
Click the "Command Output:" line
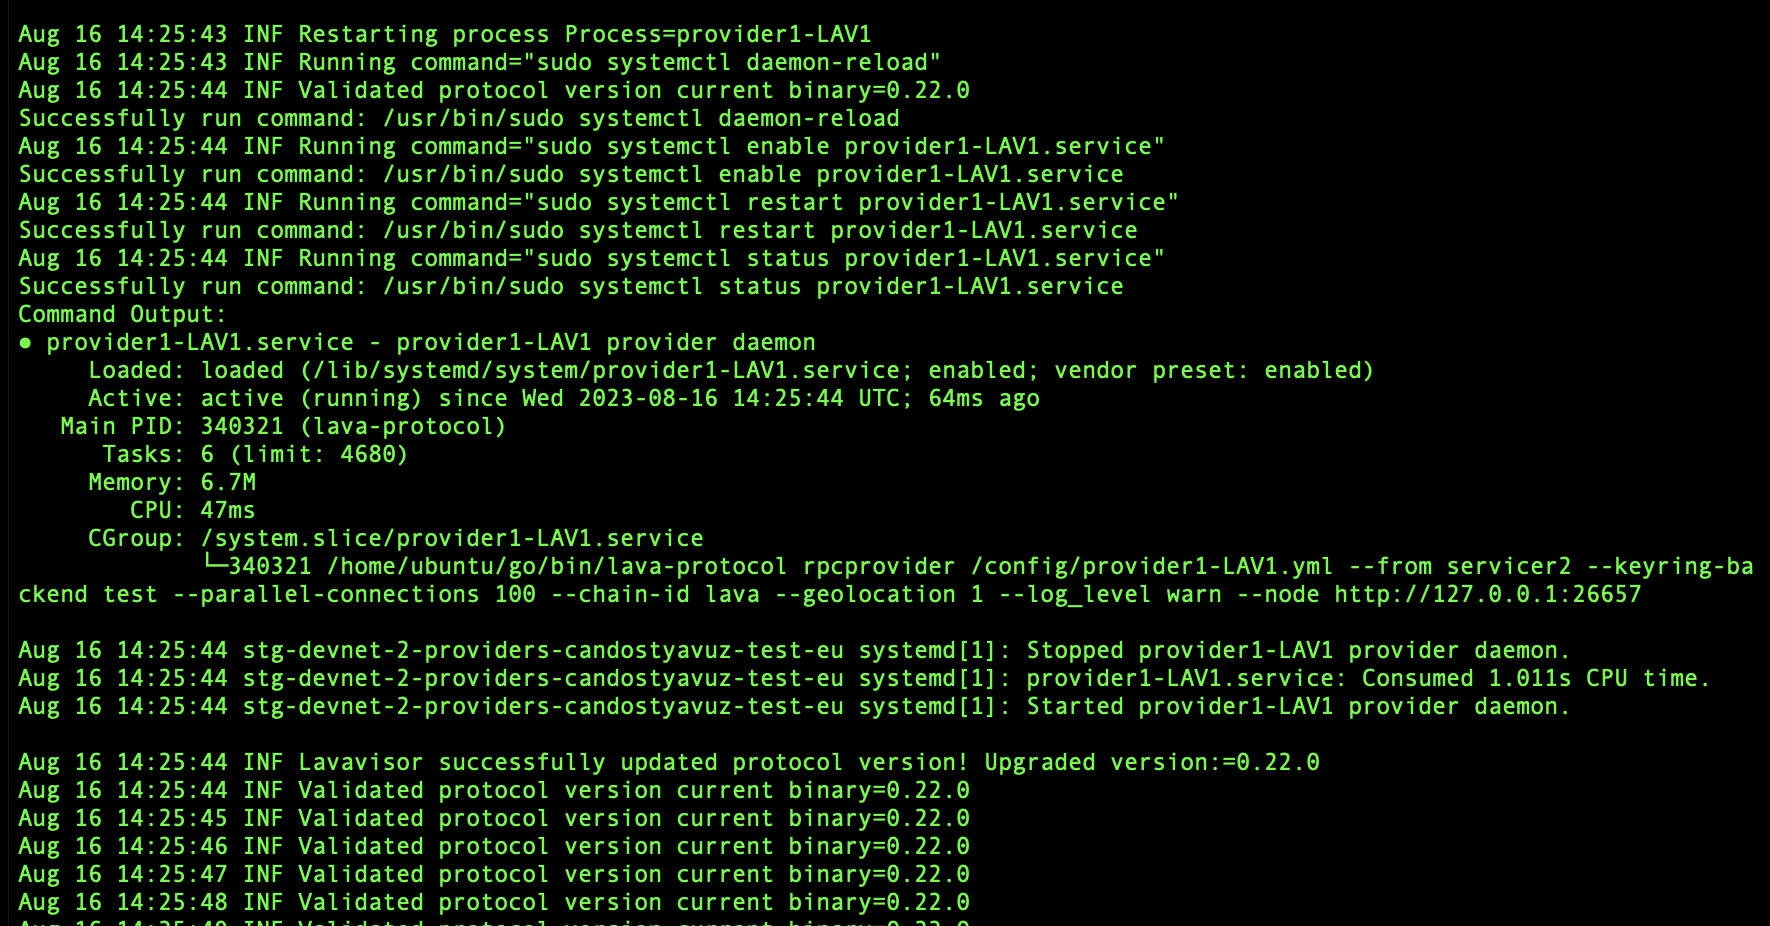point(122,314)
